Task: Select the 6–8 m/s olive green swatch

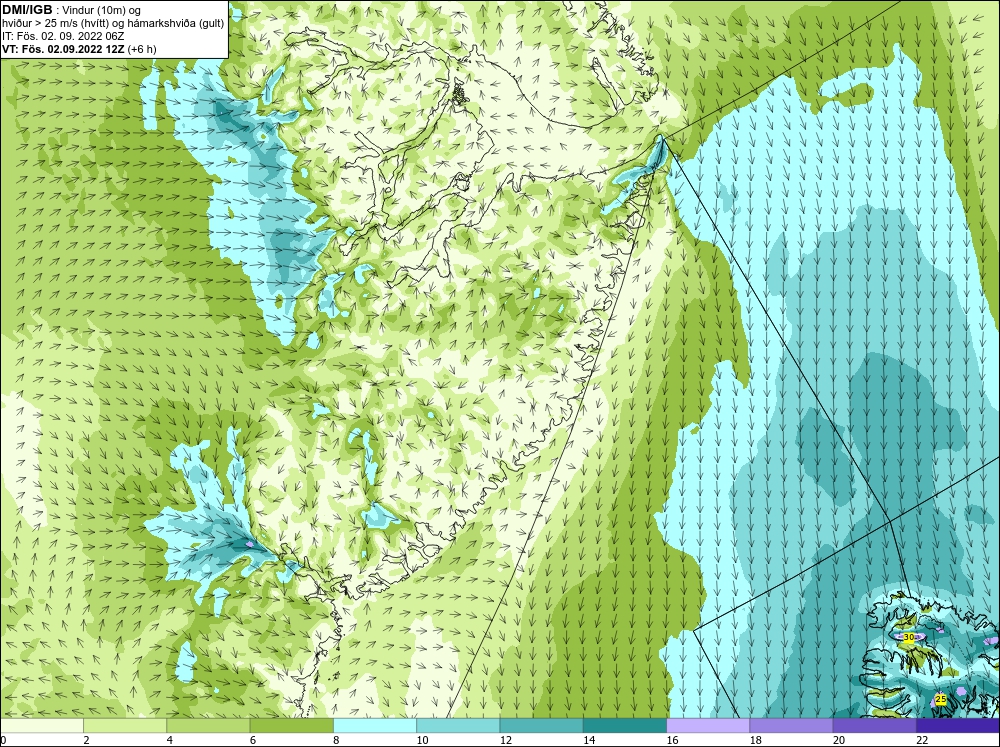Action: click(x=291, y=725)
